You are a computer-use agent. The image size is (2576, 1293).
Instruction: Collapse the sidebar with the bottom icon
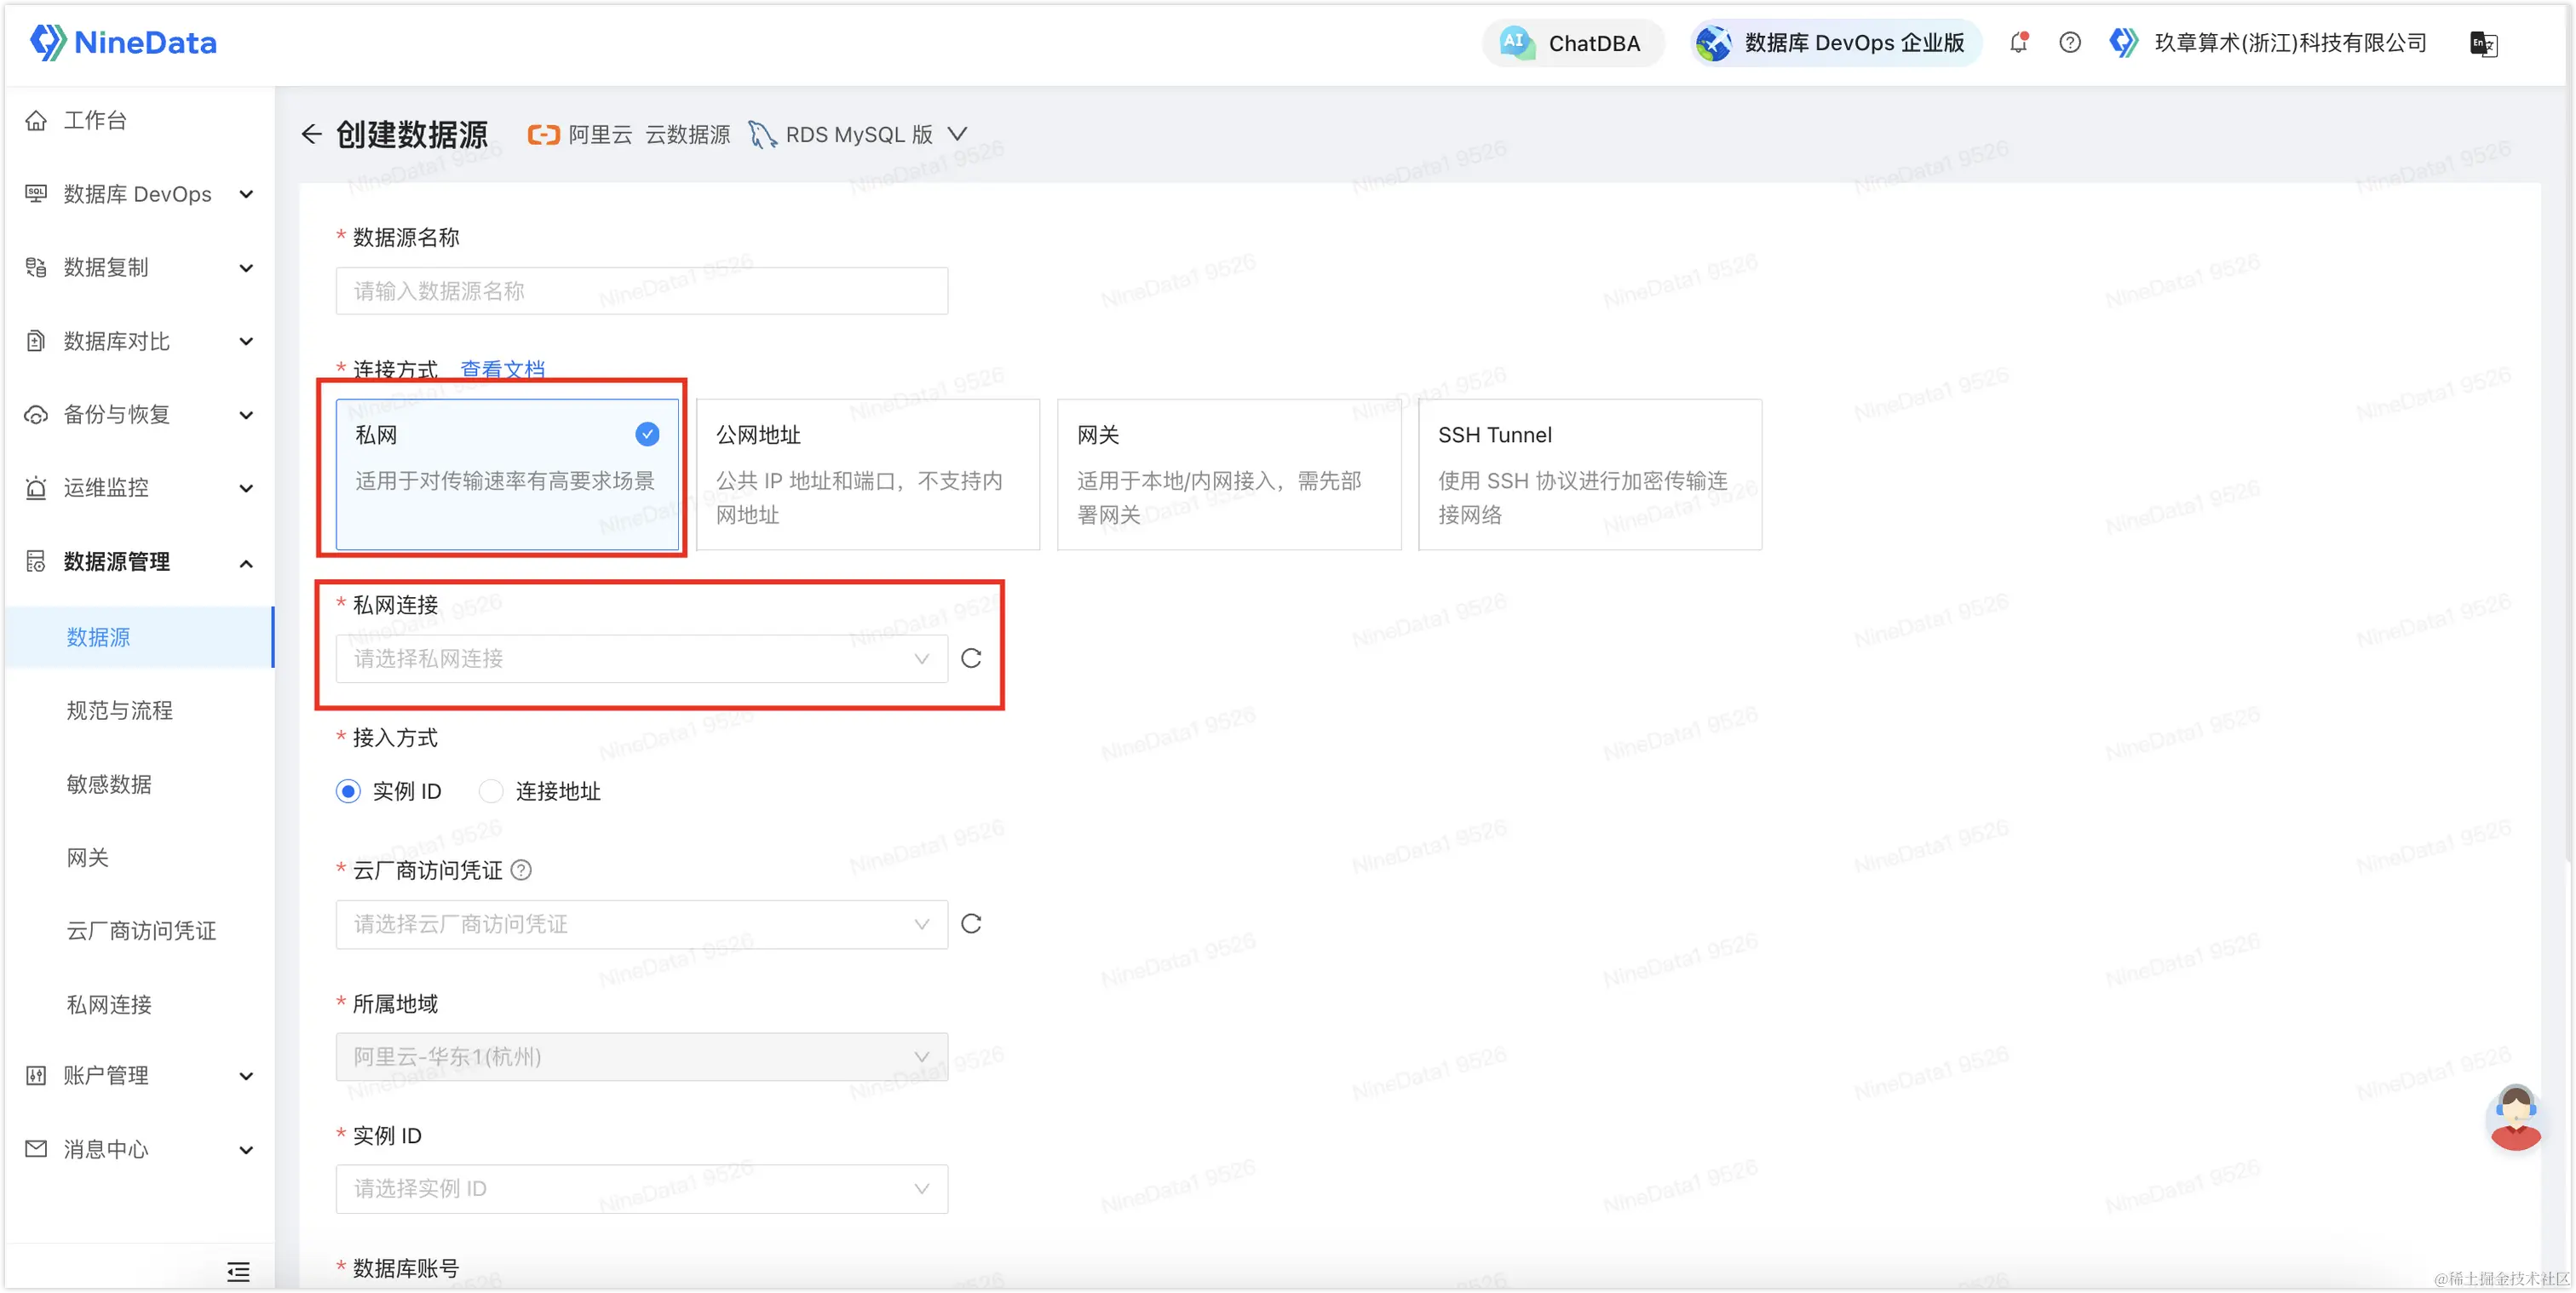[238, 1271]
